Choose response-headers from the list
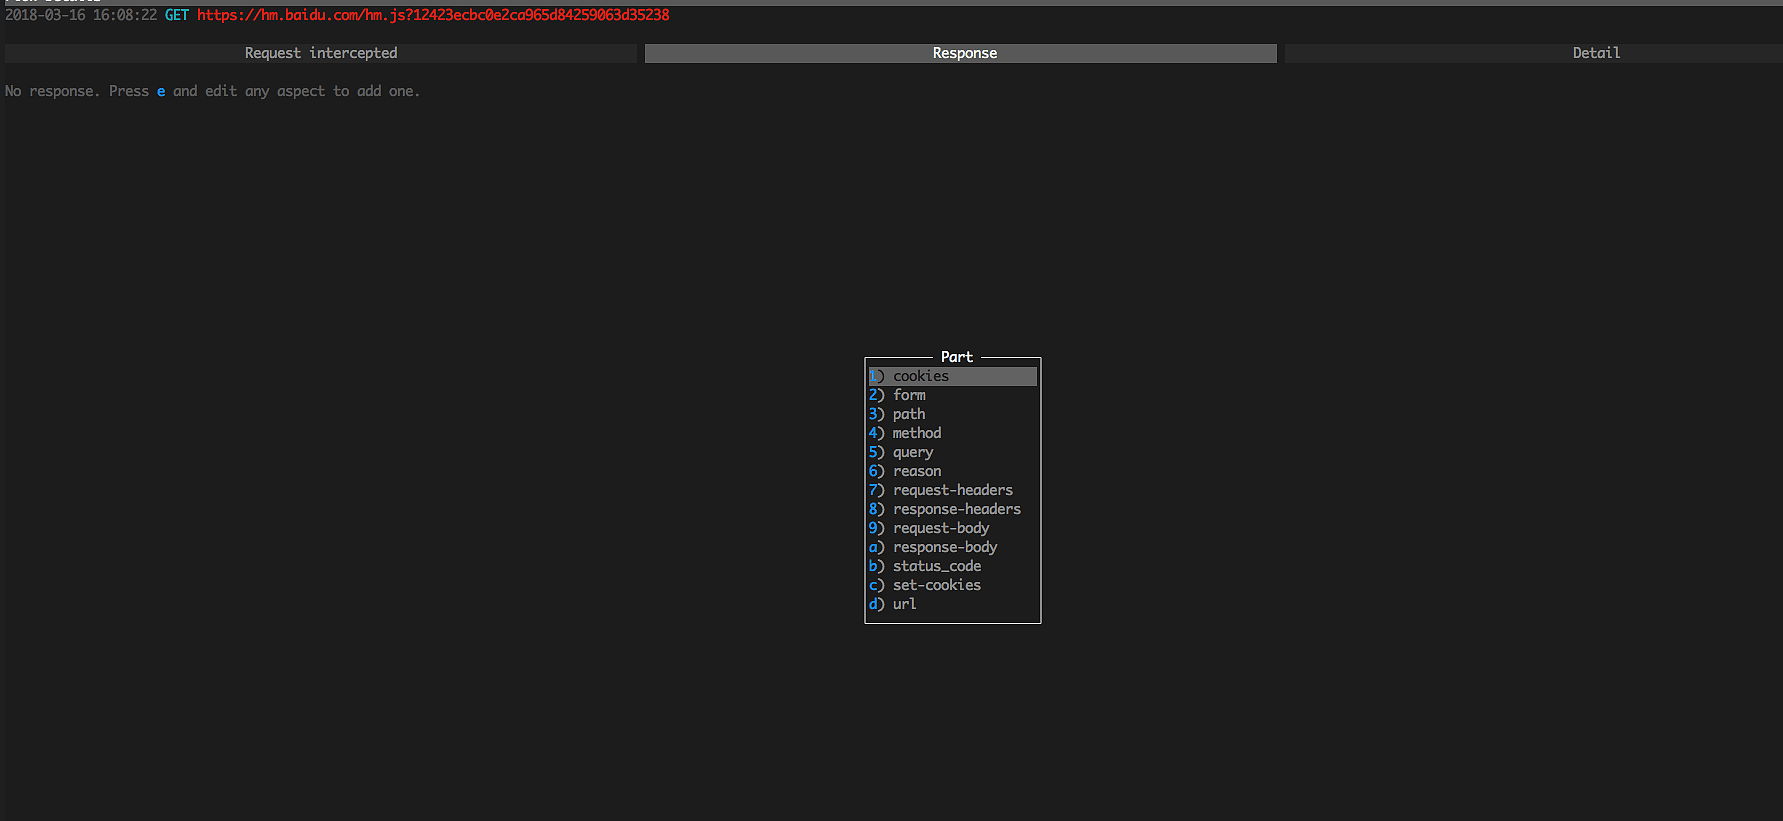This screenshot has width=1783, height=821. point(956,509)
